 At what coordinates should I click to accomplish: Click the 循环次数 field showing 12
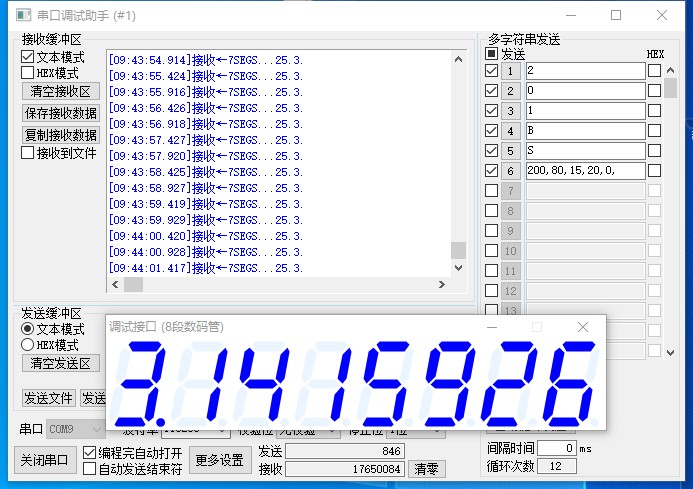[556, 466]
